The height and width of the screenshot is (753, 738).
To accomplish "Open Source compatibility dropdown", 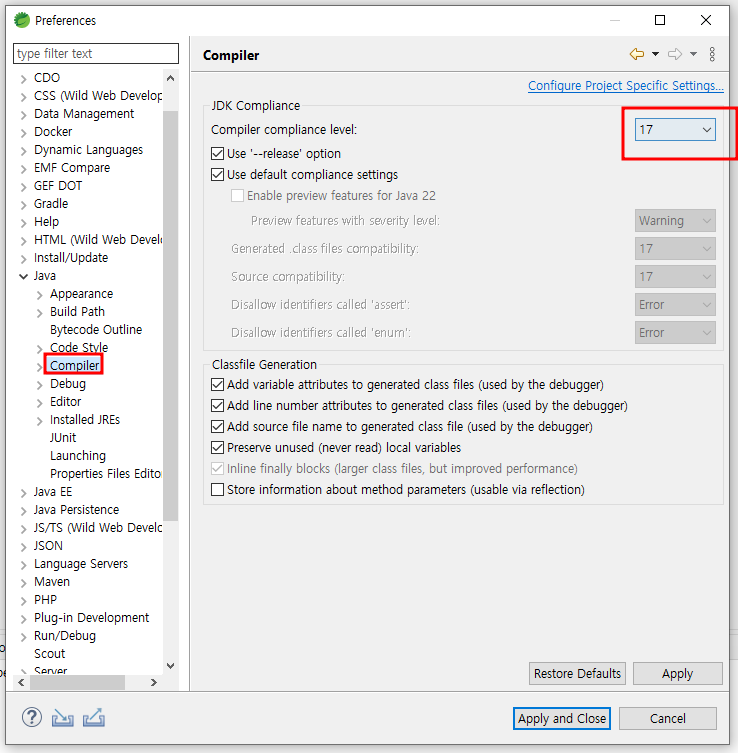I will 675,277.
